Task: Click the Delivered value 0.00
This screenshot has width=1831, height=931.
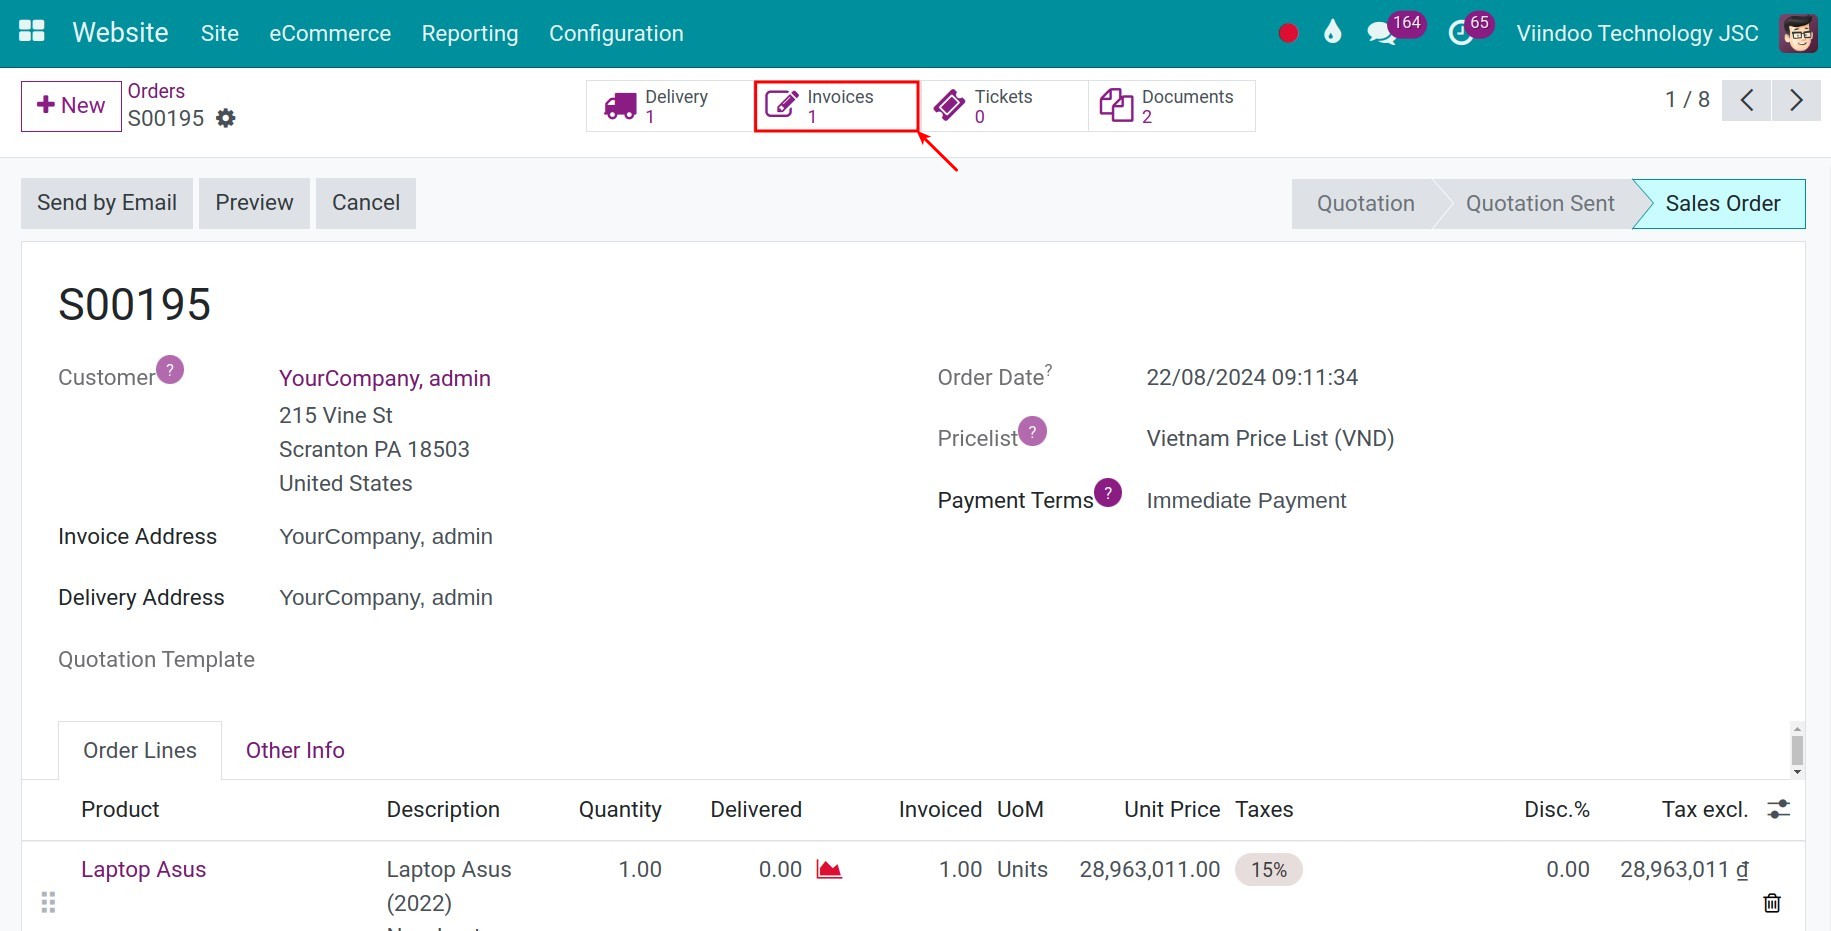Action: coord(780,869)
